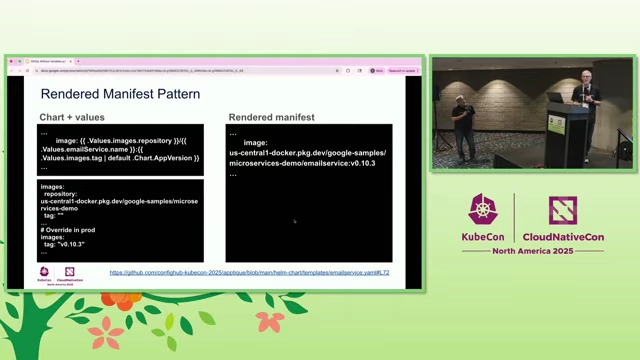
Task: Click the browser back arrow
Action: (11, 71)
